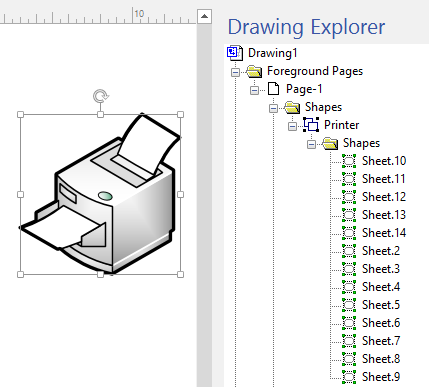Collapse the Shapes node under Printer
Screen dimensions: 429x387
click(x=311, y=144)
